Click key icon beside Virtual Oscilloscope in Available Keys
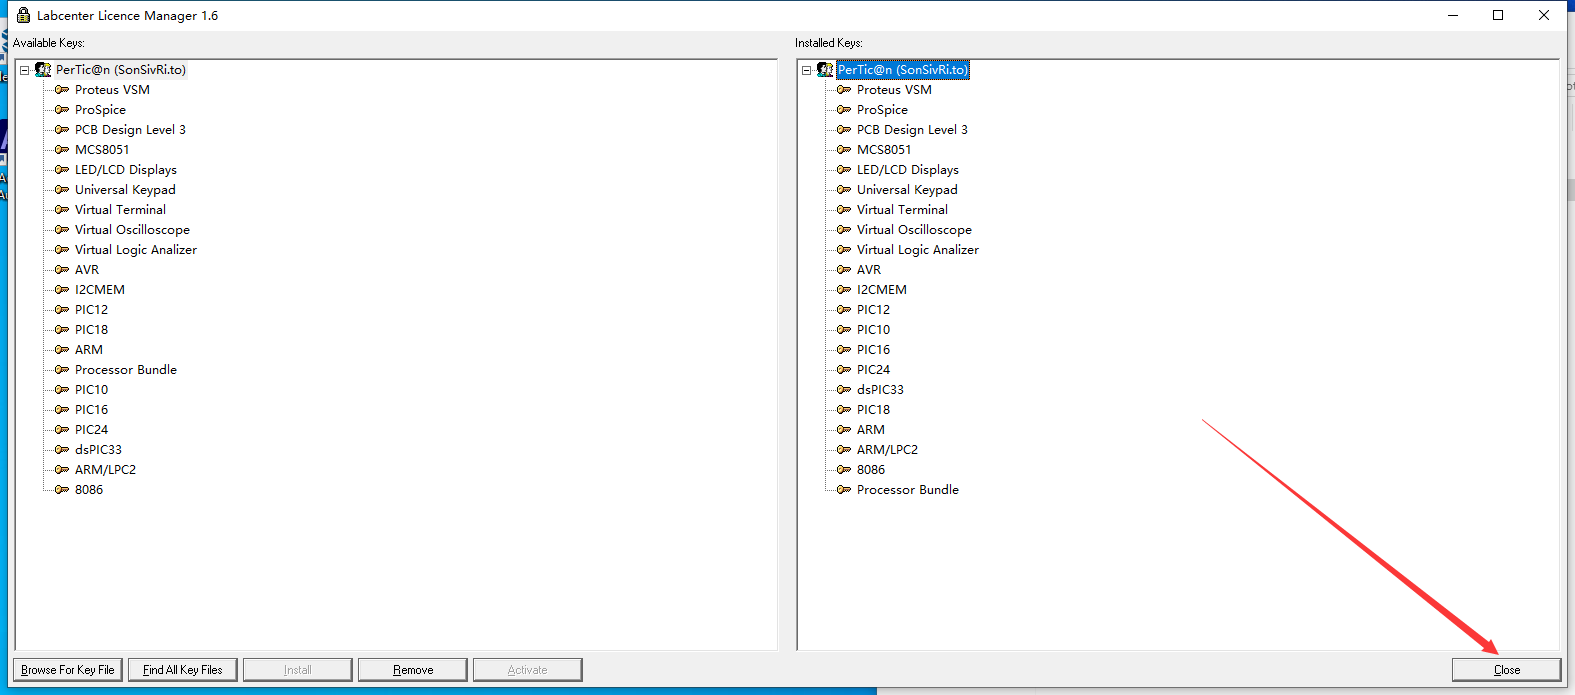 [62, 230]
